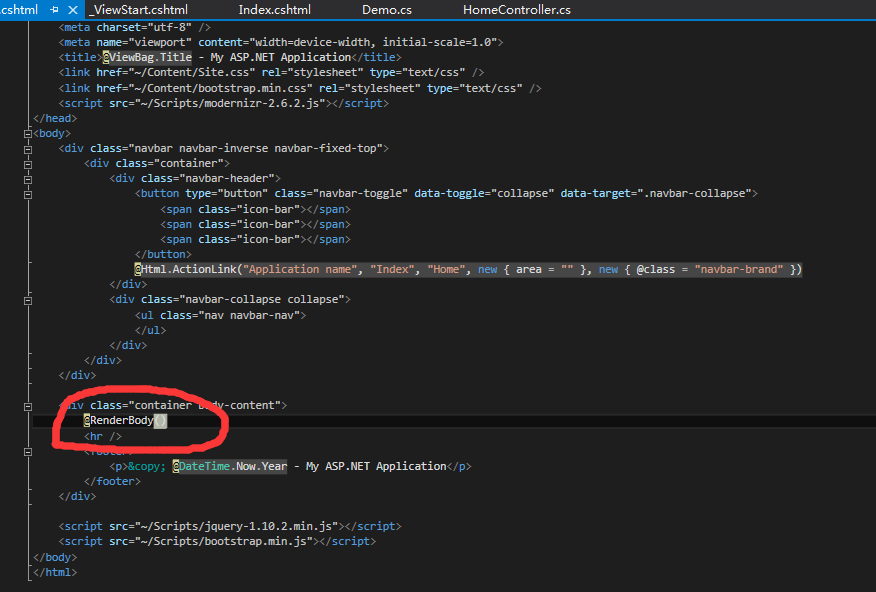
Task: Click the closing </html> tag
Action: click(x=55, y=572)
